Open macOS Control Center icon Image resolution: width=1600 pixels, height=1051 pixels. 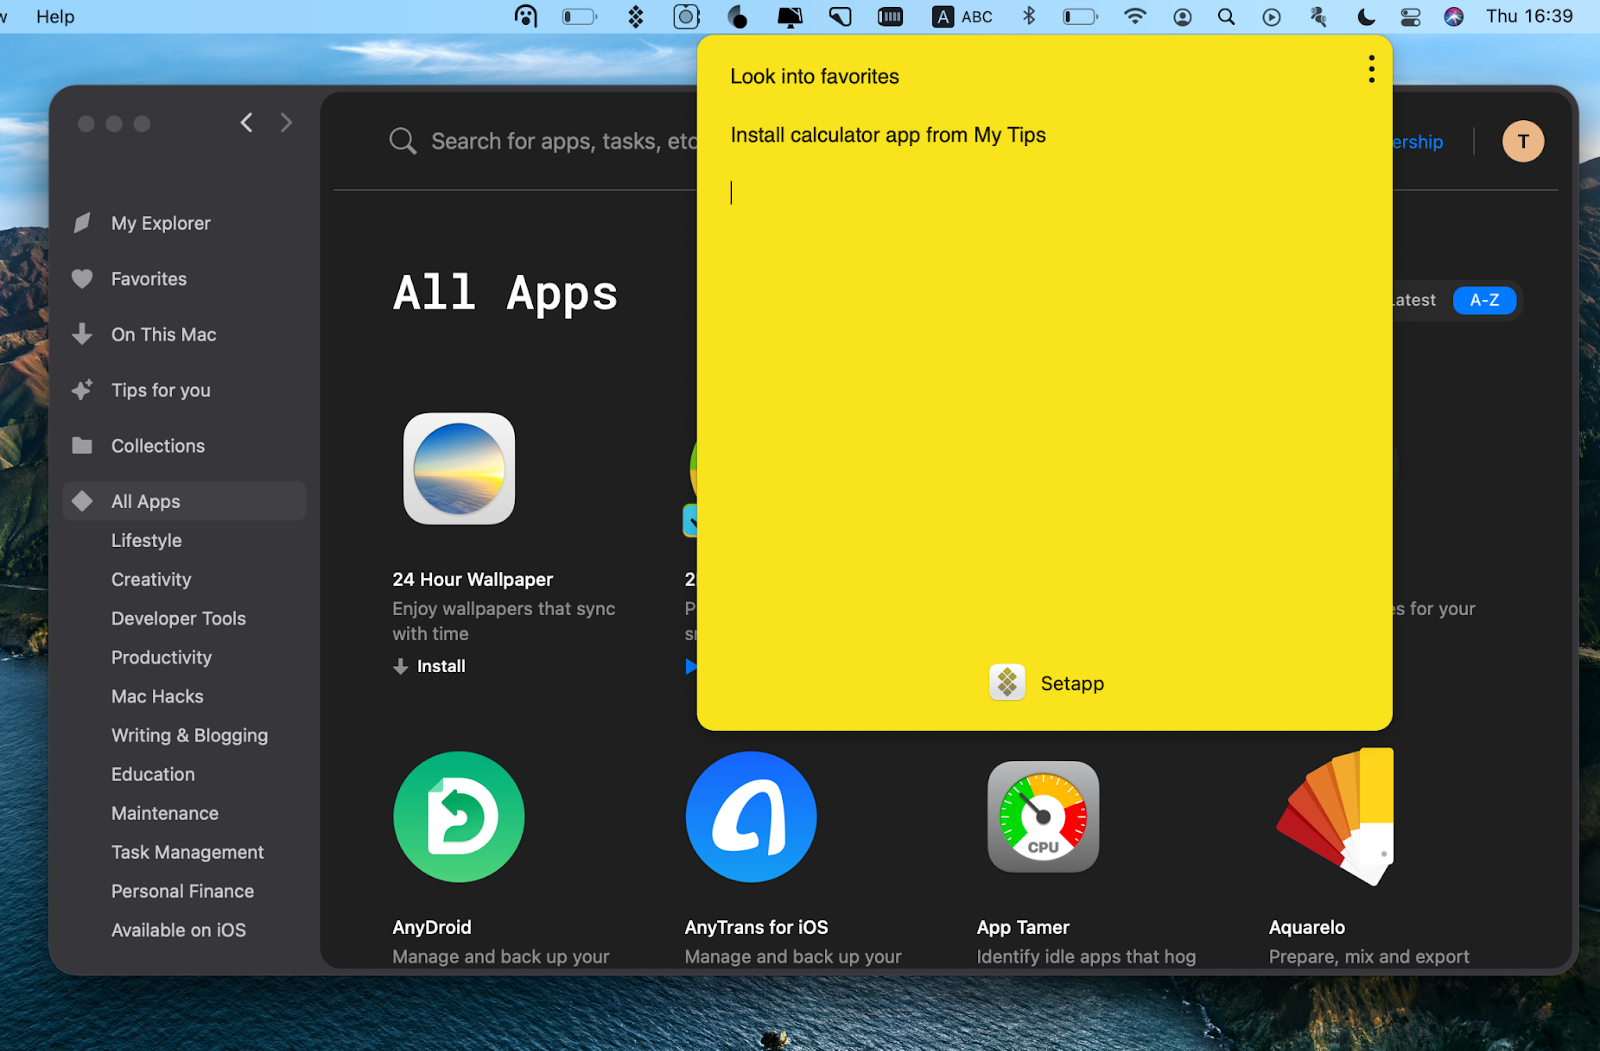click(1410, 17)
